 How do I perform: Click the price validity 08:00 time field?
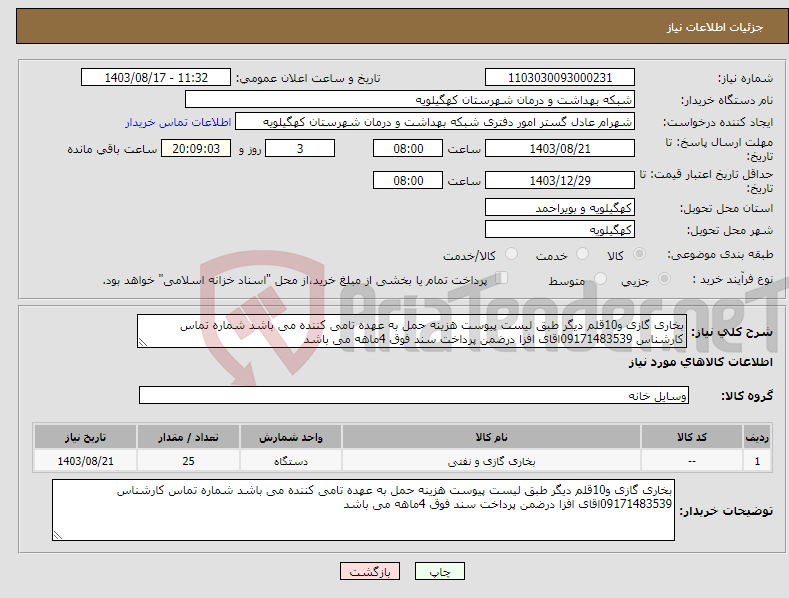click(x=408, y=180)
